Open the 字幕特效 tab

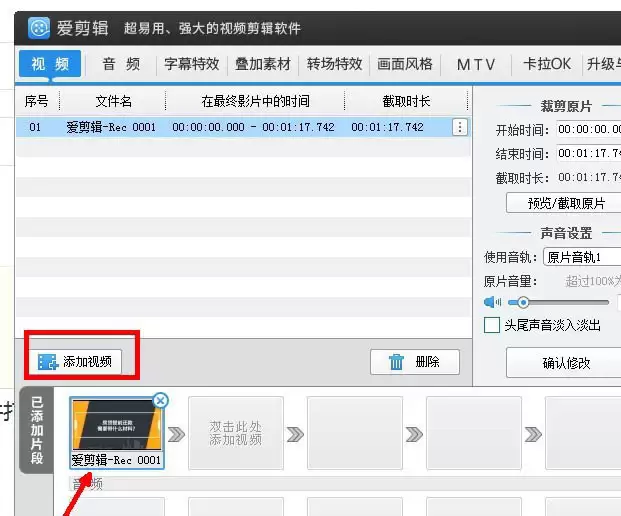(192, 64)
